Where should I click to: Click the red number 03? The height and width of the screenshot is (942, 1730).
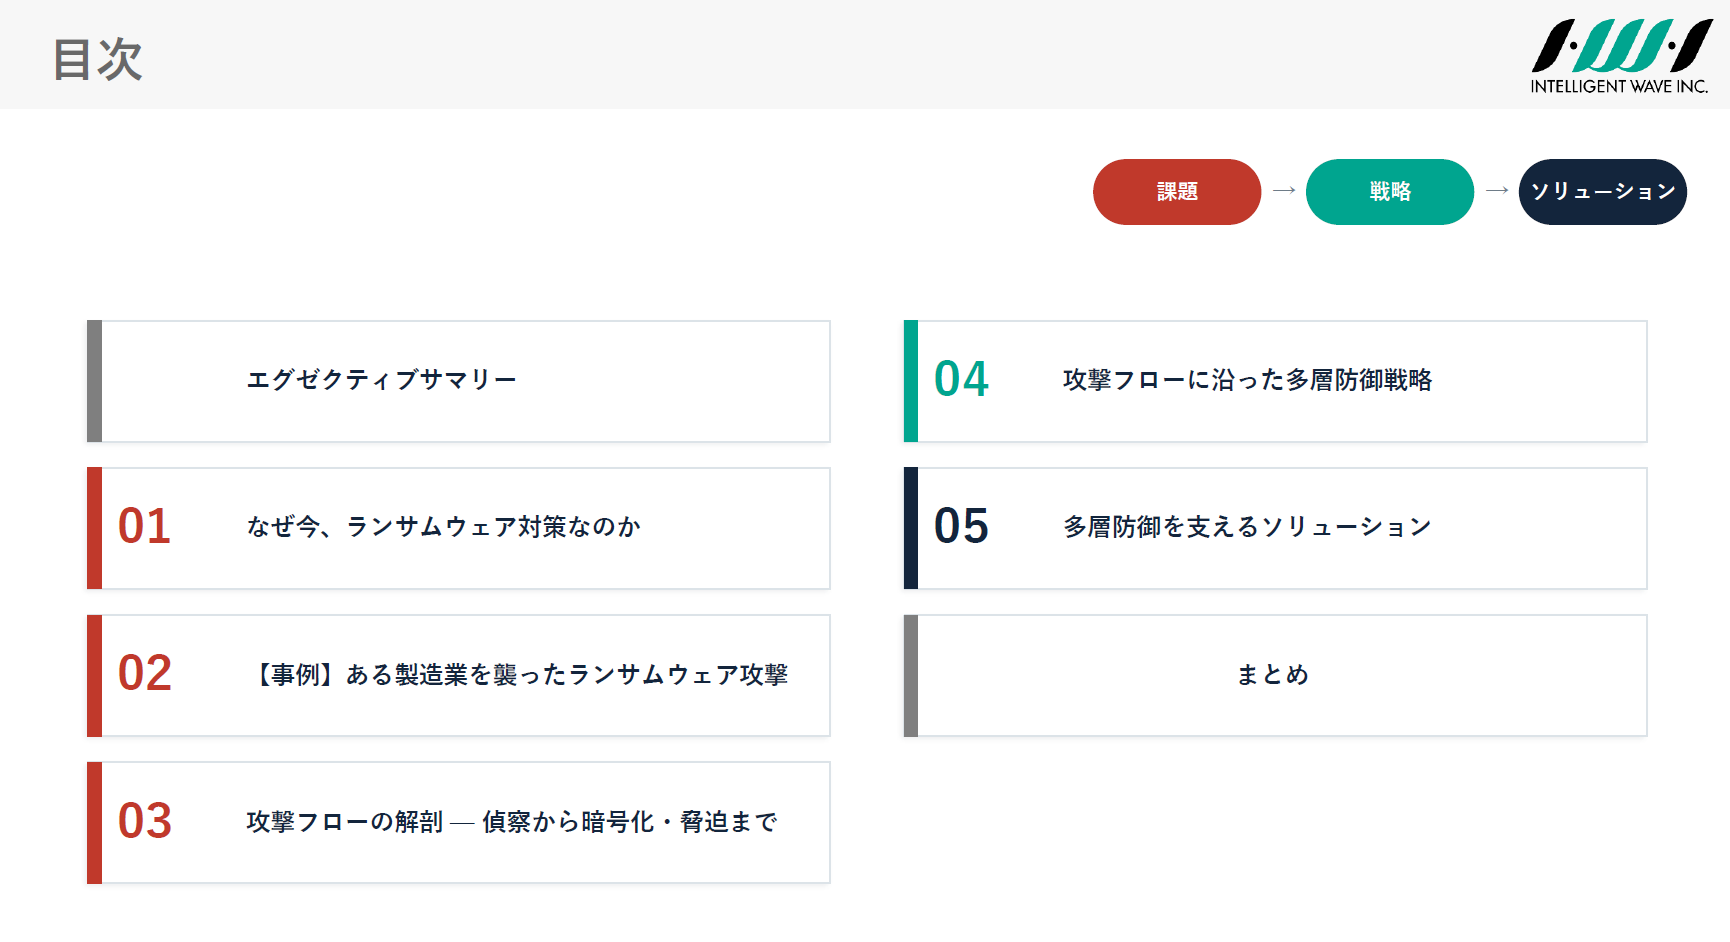pyautogui.click(x=145, y=821)
